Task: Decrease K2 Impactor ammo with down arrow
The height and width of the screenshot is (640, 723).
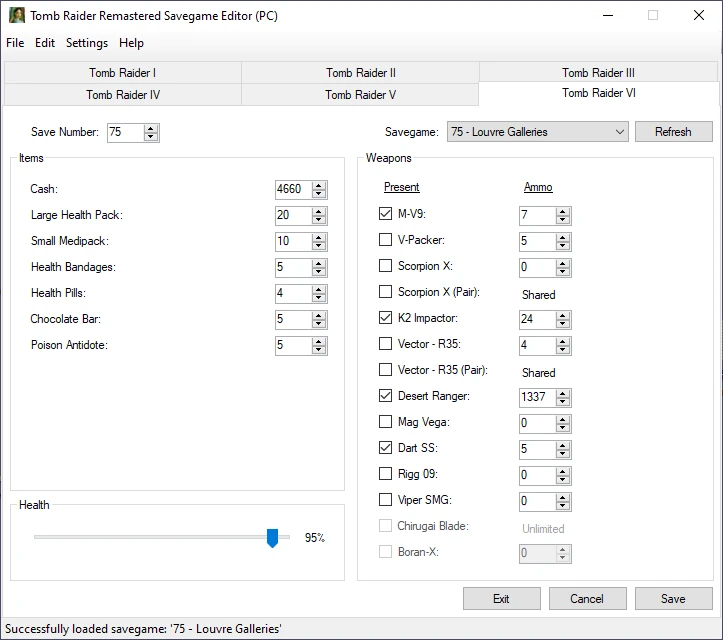Action: [563, 324]
